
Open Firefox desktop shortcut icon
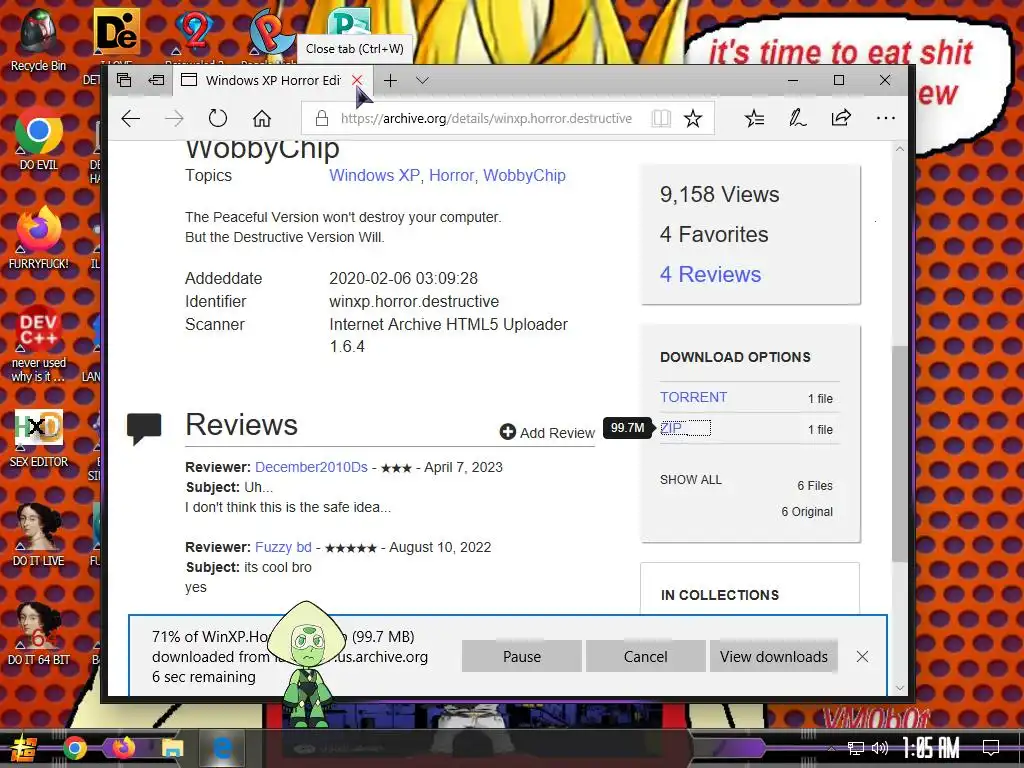[38, 239]
